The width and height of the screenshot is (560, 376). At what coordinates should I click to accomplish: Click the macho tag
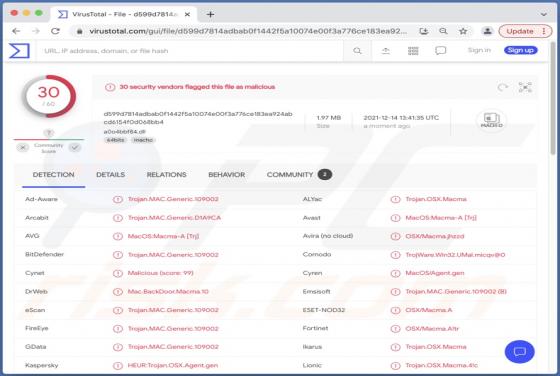pyautogui.click(x=143, y=140)
